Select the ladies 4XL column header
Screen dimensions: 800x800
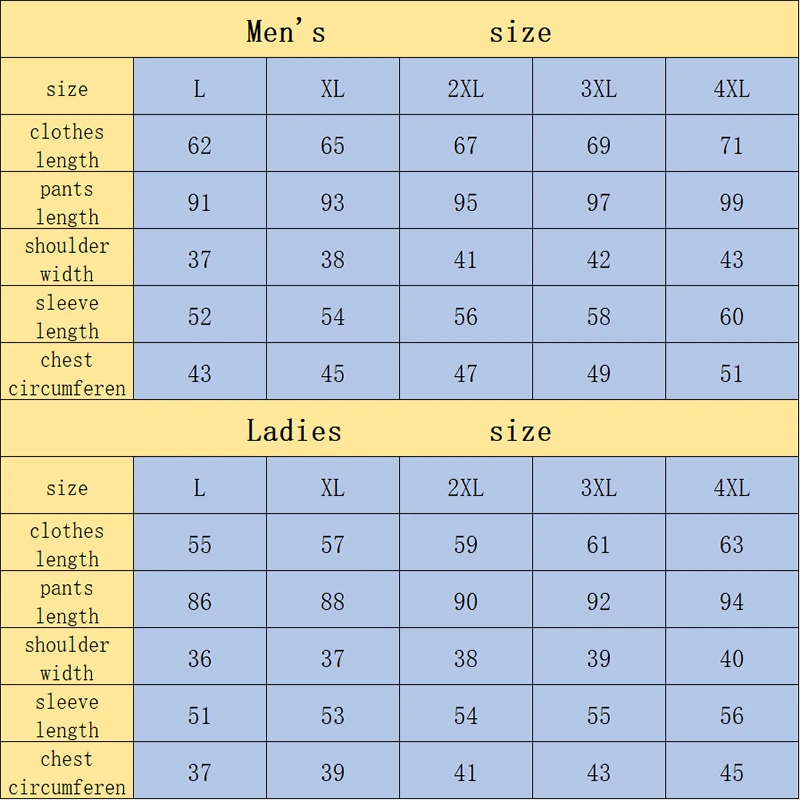pyautogui.click(x=732, y=488)
